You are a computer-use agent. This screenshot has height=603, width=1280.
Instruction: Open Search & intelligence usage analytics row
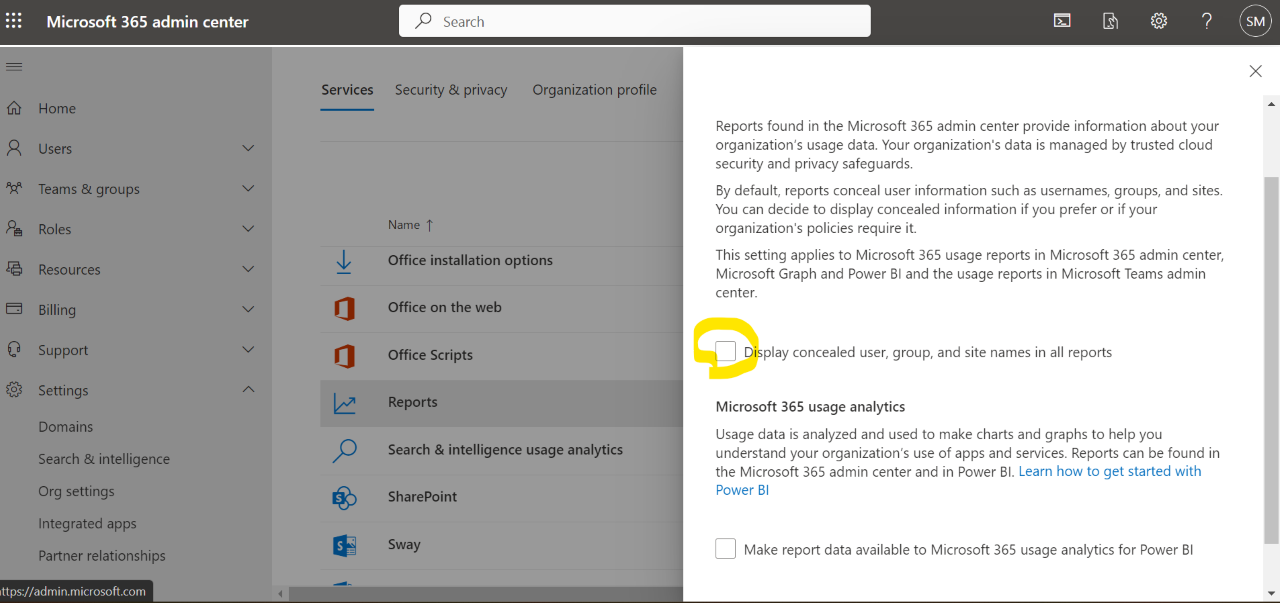501,450
